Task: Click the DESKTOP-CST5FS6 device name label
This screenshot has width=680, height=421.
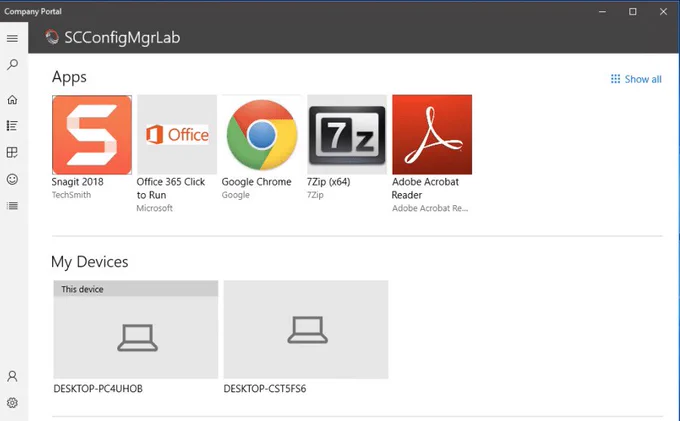Action: click(265, 388)
